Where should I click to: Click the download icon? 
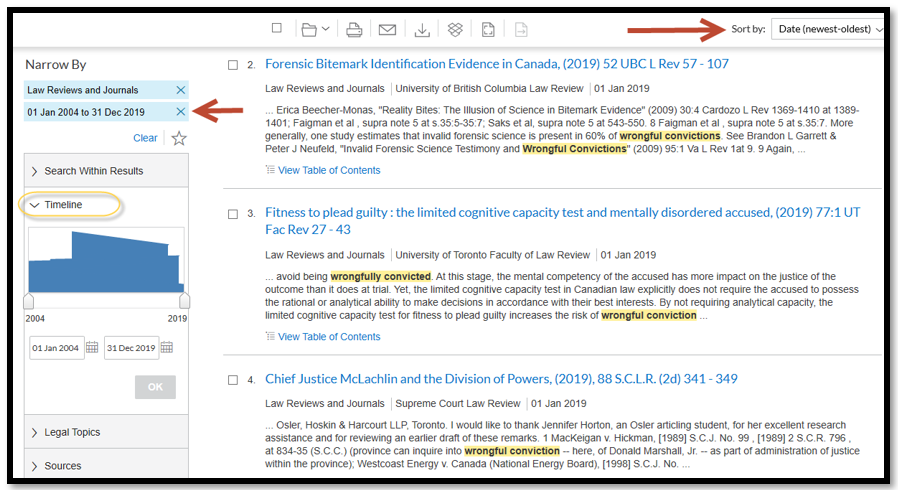(422, 30)
